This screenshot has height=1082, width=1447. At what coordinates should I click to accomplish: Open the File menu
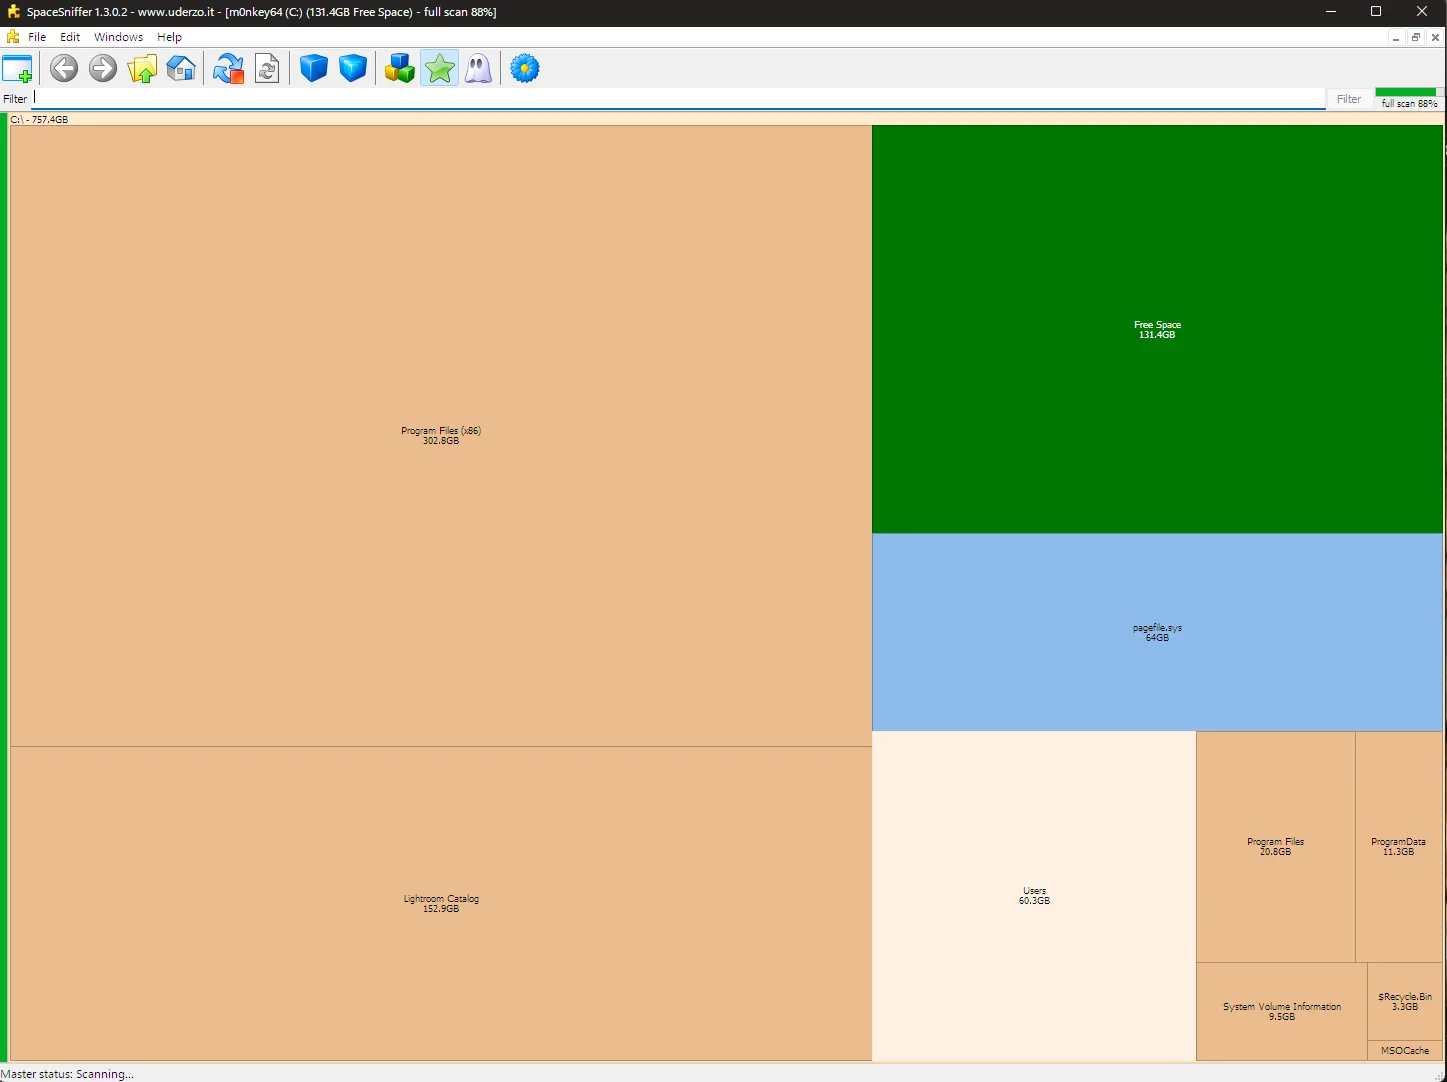[x=37, y=37]
